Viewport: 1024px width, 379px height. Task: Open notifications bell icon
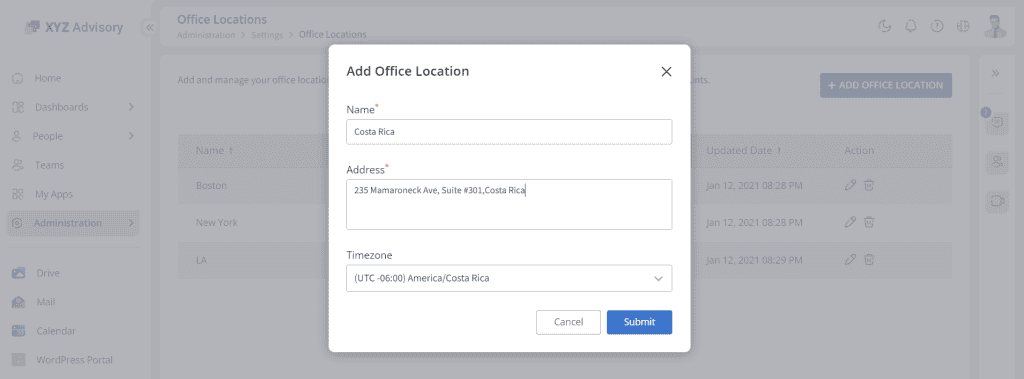click(x=910, y=26)
